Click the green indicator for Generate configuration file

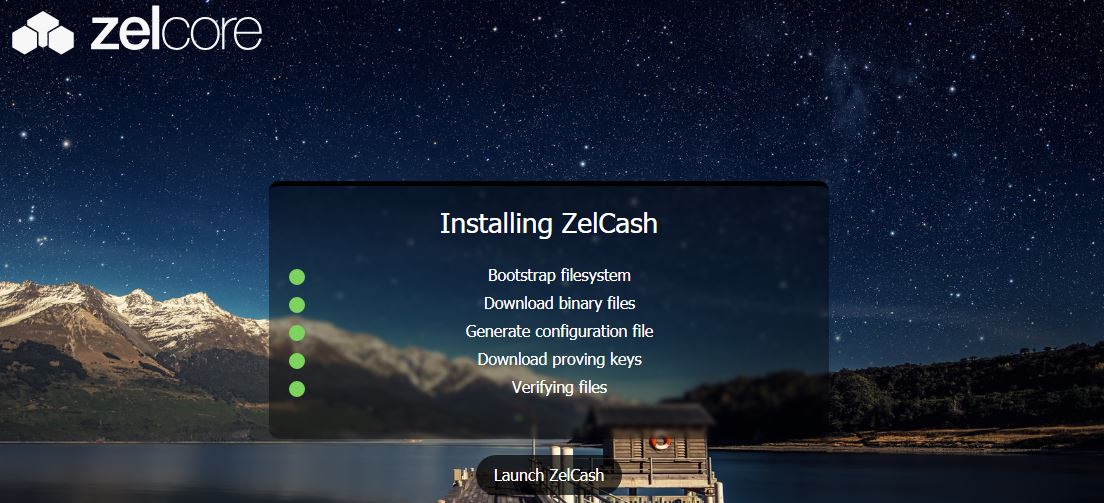coord(297,333)
